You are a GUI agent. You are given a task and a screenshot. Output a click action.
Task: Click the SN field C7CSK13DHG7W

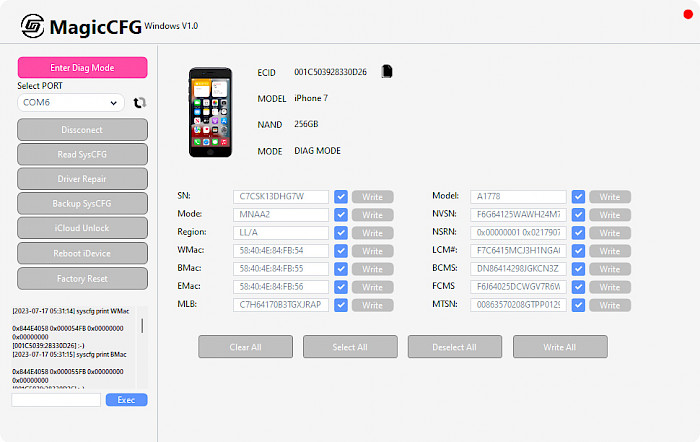281,196
